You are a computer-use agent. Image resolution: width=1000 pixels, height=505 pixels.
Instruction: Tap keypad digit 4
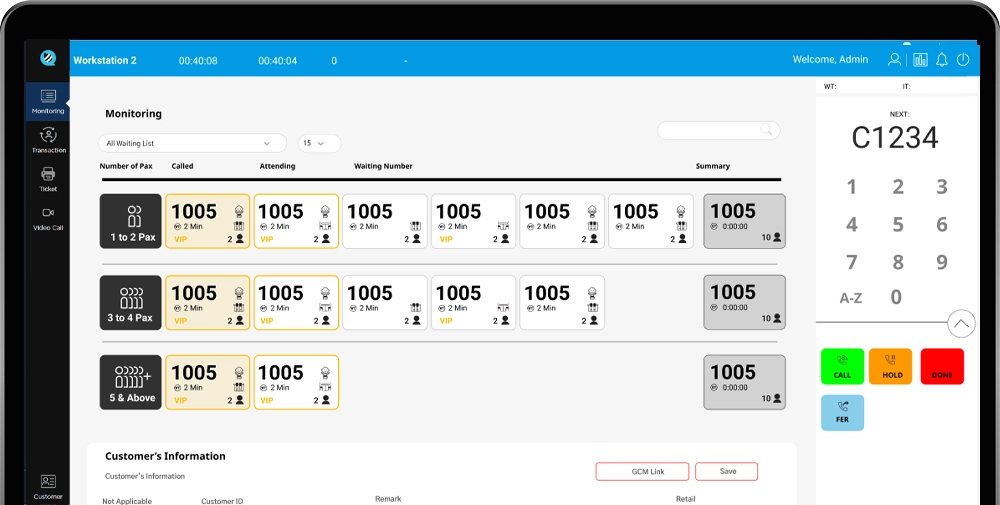(851, 224)
